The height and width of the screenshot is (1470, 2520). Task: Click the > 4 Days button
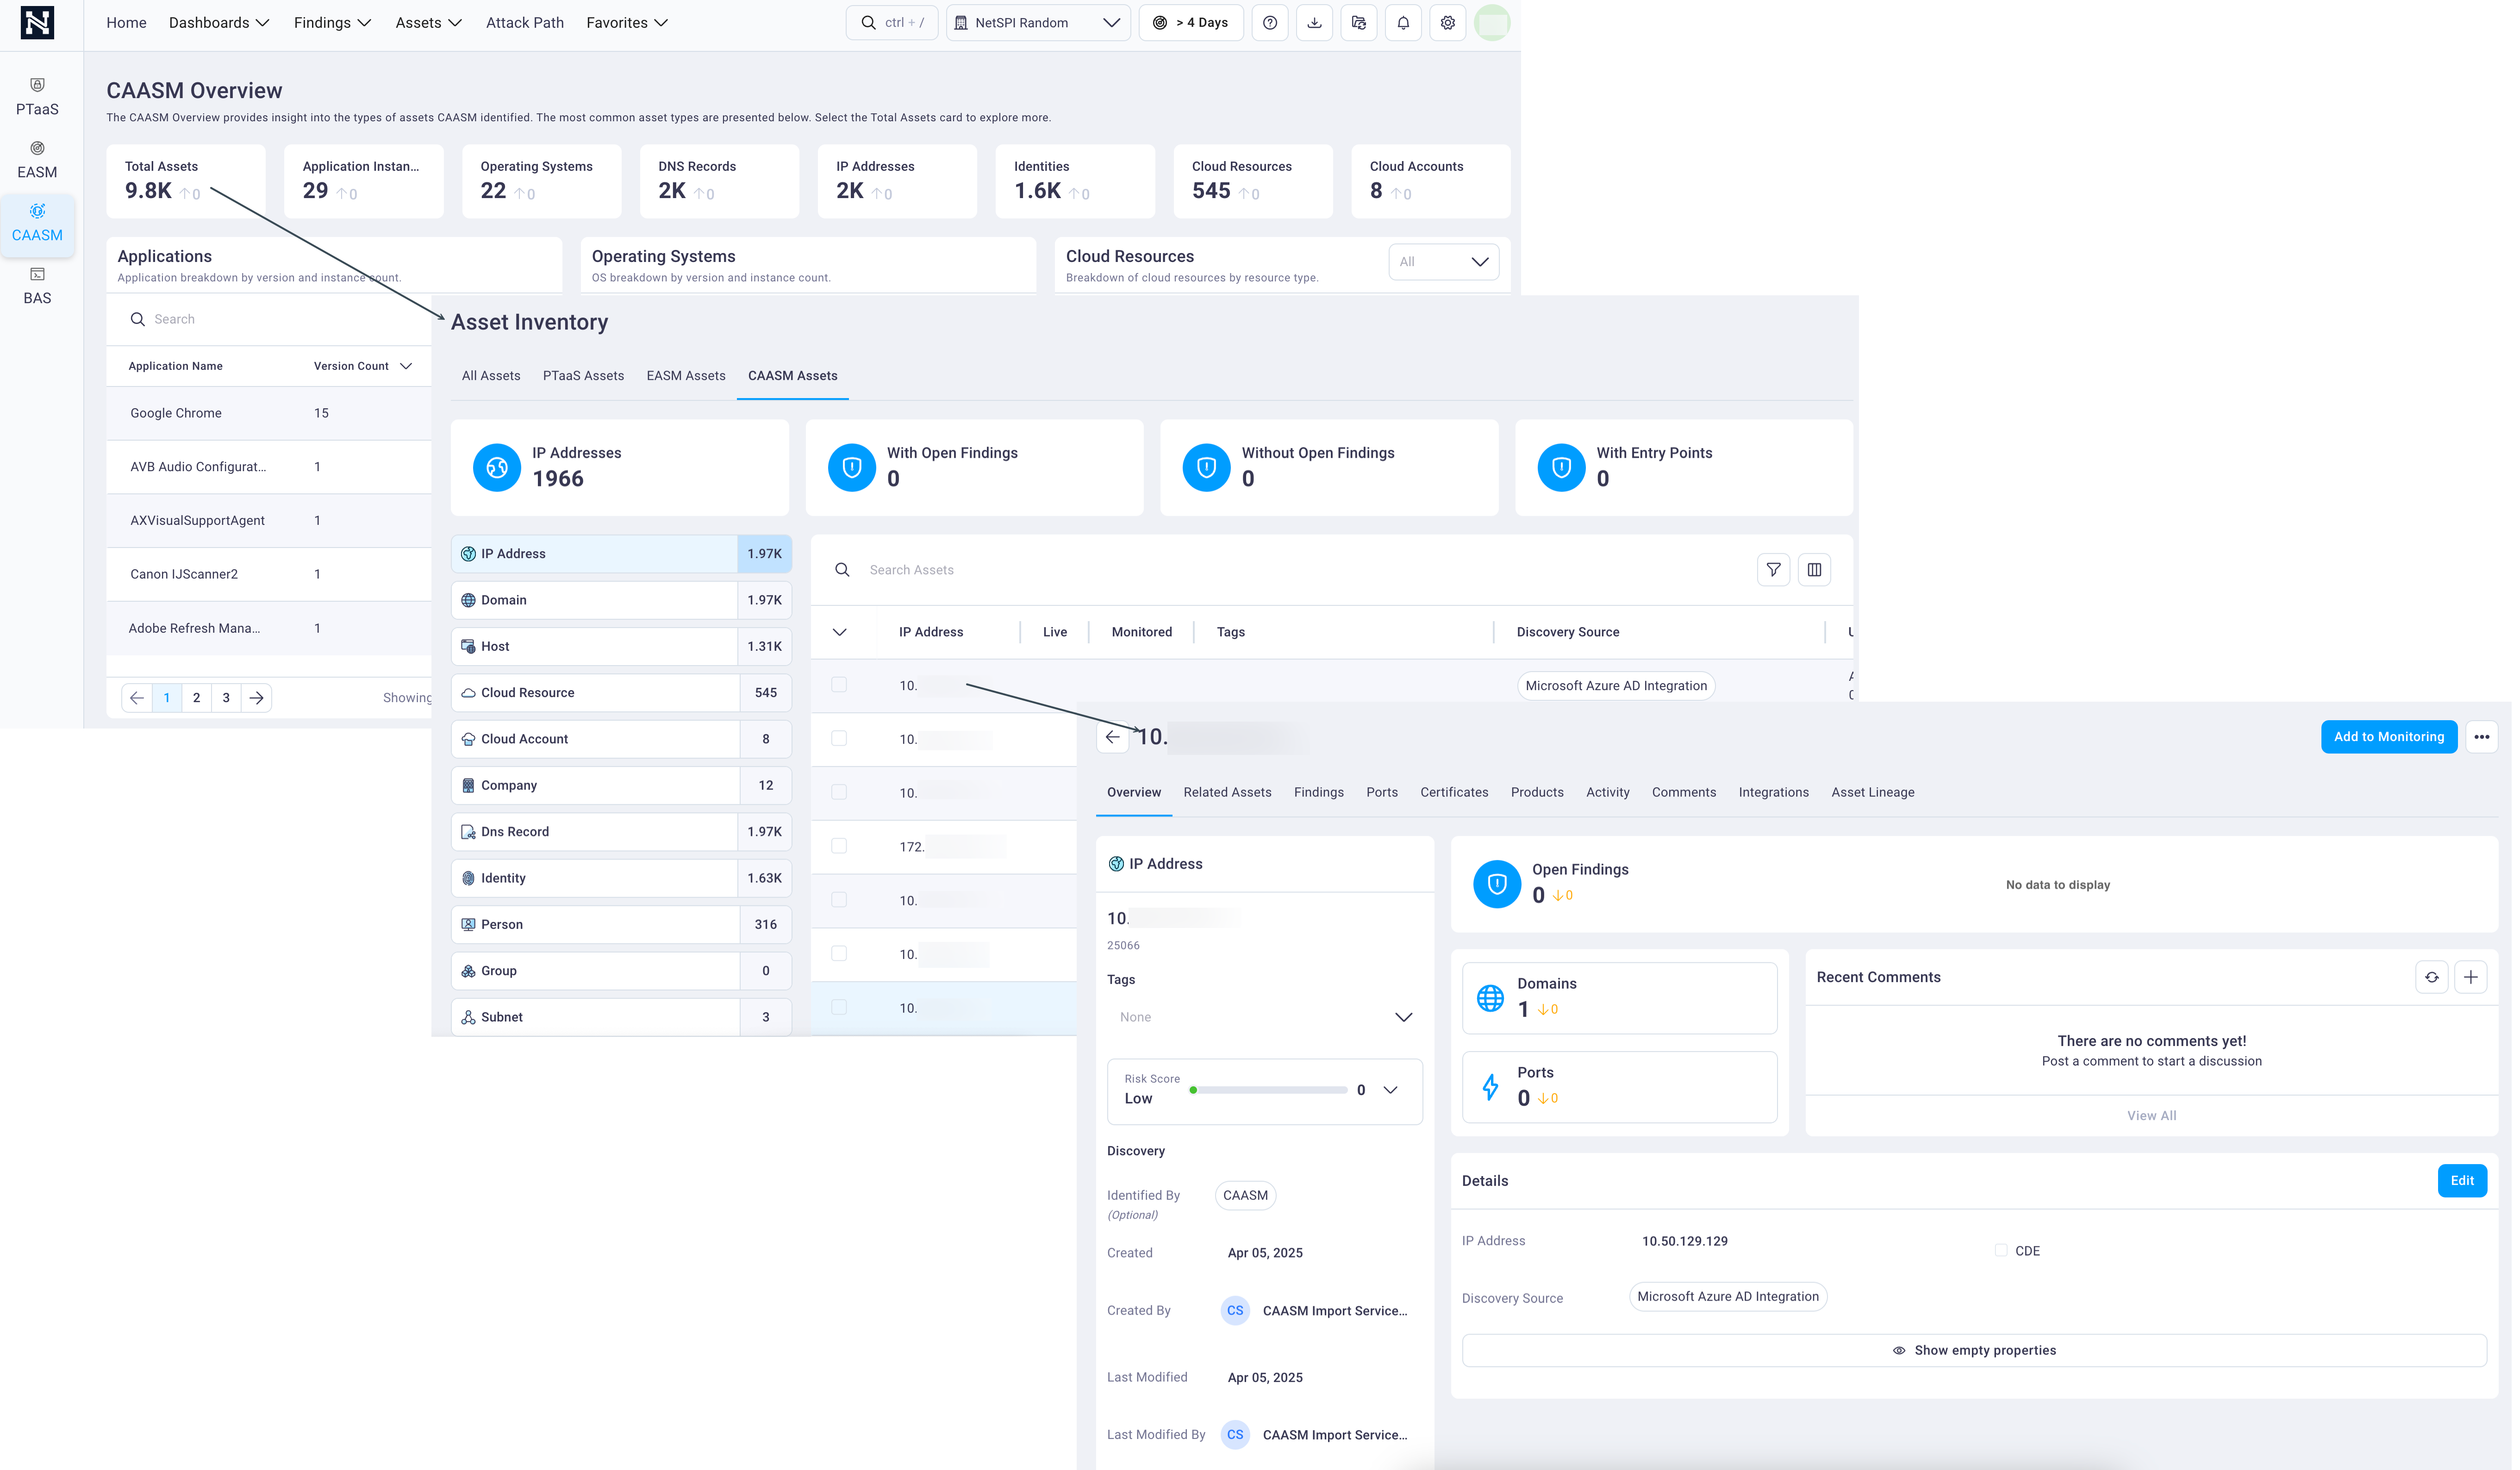tap(1191, 23)
